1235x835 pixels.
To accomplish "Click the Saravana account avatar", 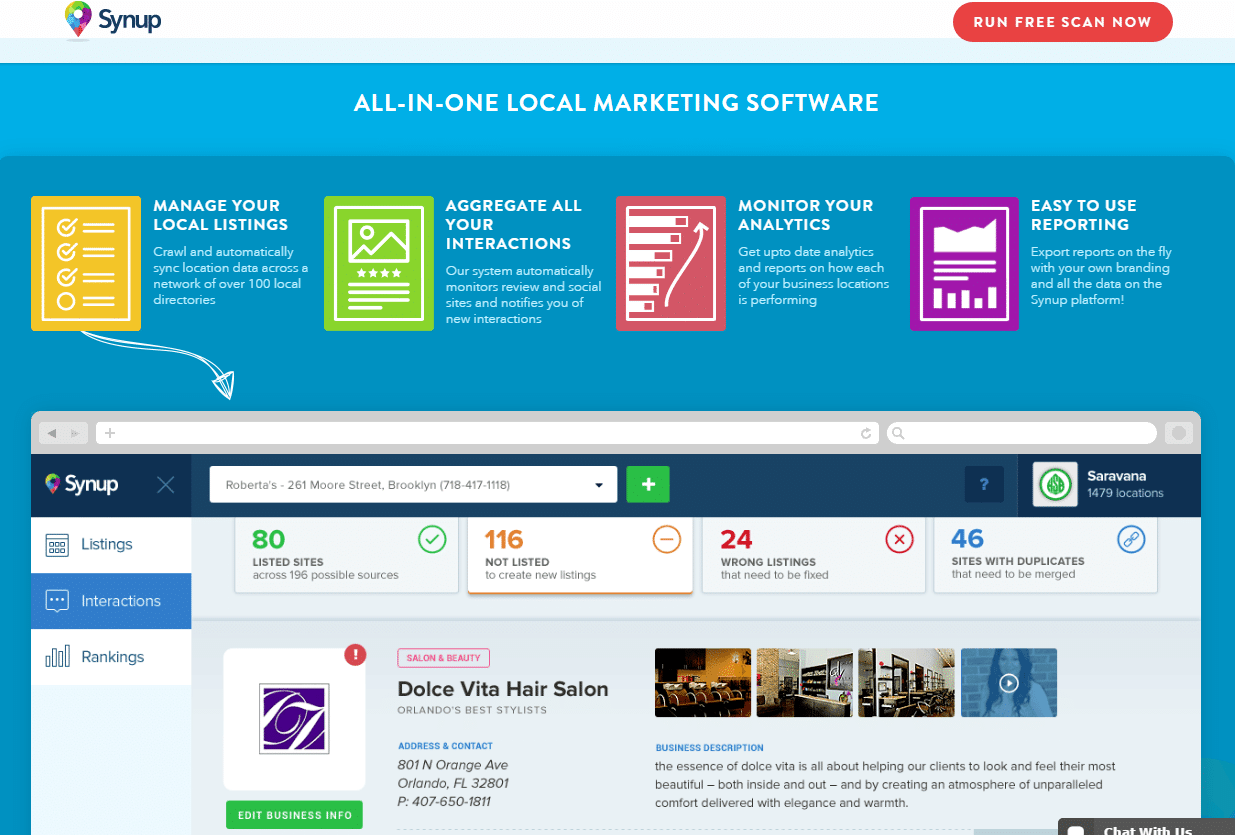I will [1055, 484].
